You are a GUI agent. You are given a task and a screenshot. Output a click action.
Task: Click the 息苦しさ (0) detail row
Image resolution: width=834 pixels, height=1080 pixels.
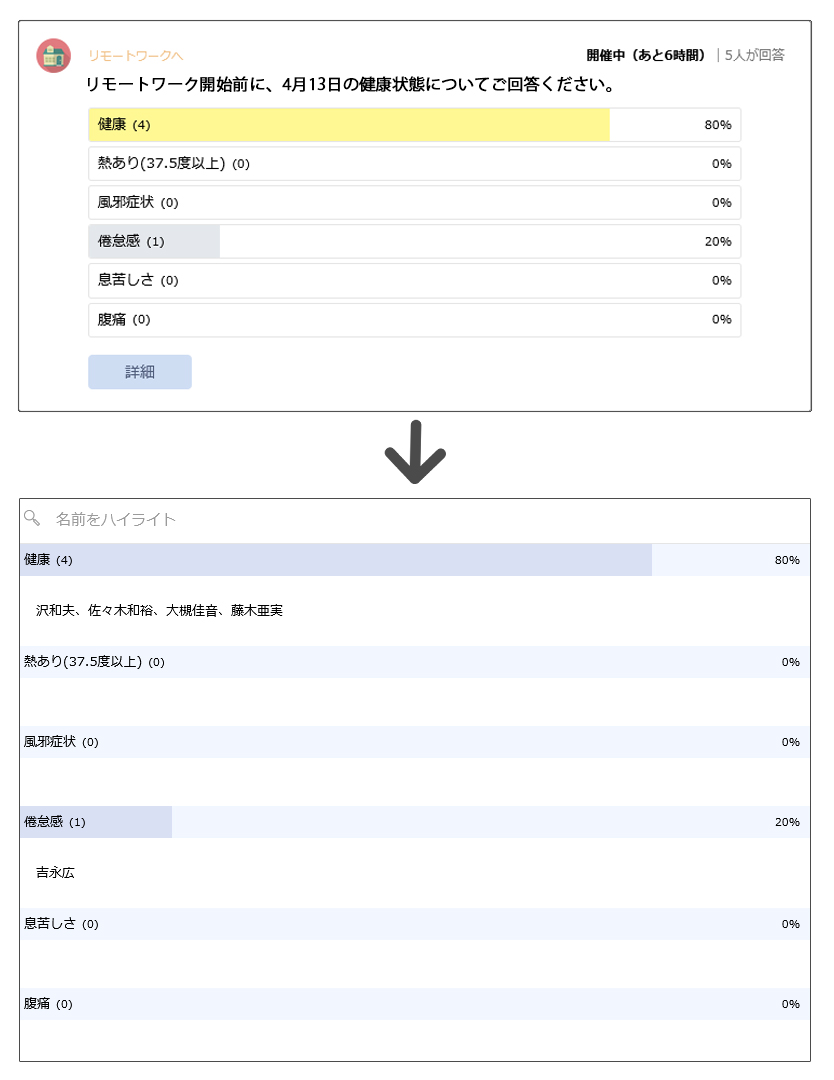415,924
